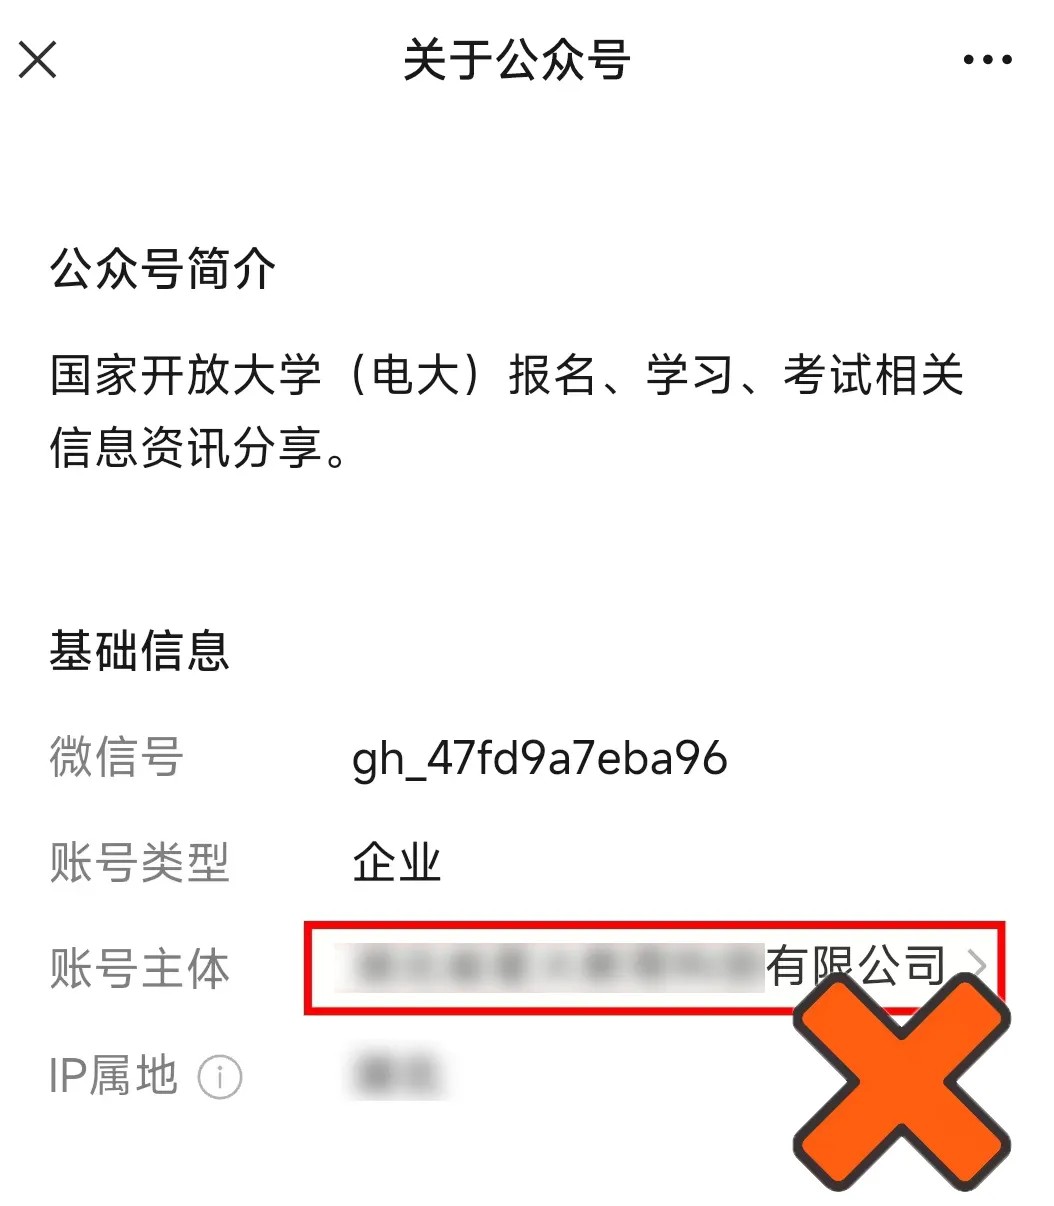The width and height of the screenshot is (1054, 1206).
Task: Tap the blurred company name text
Action: pos(550,967)
